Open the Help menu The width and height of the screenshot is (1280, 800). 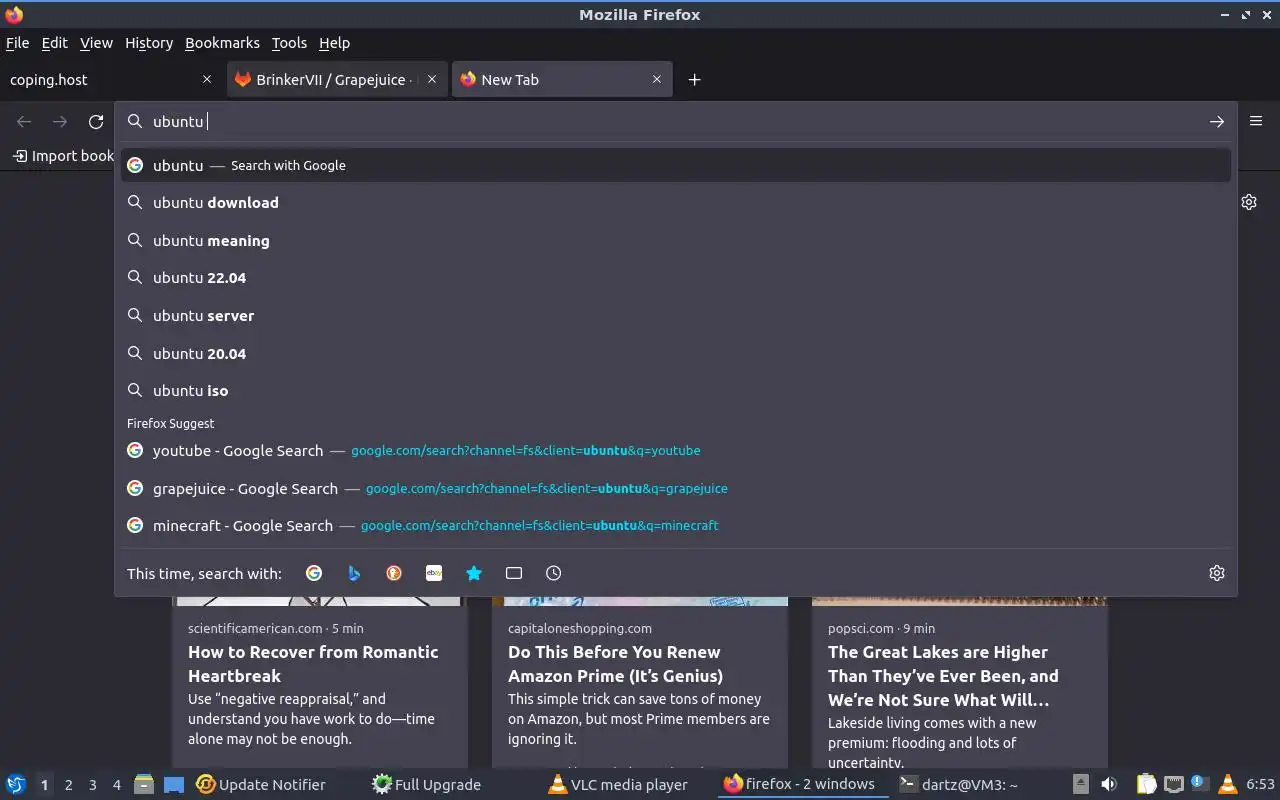334,43
